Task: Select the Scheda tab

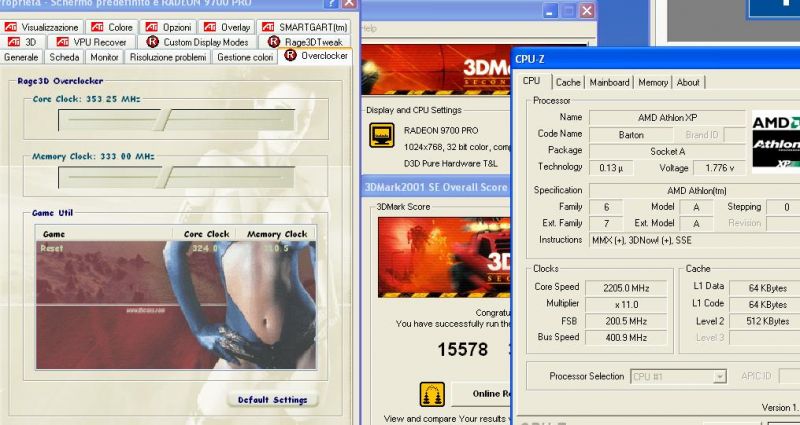Action: [64, 57]
